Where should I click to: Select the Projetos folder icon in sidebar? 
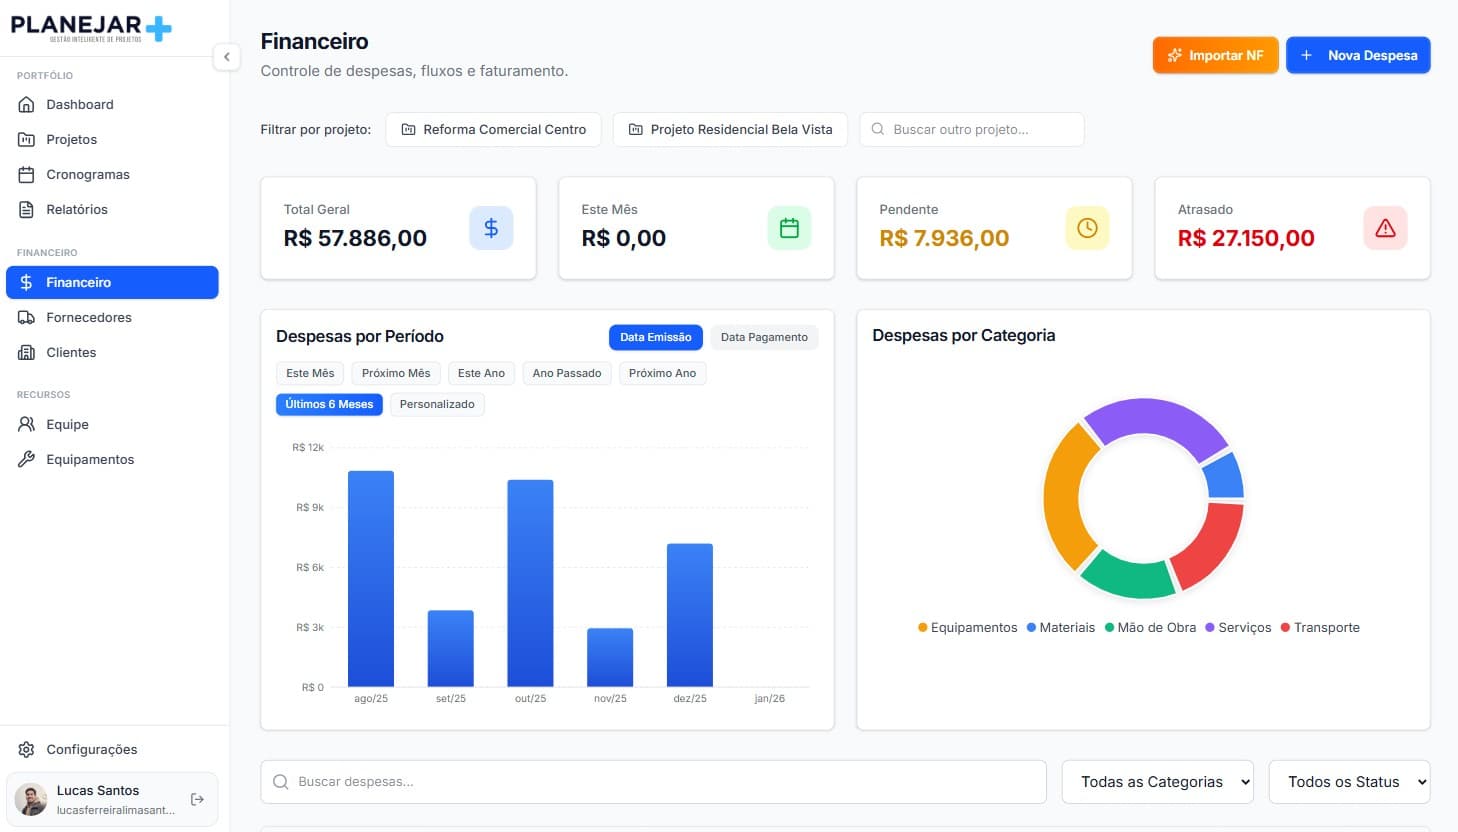27,139
